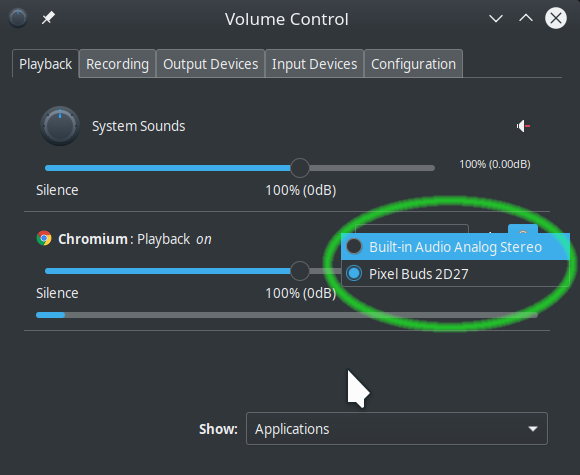Select Pixel Buds 2D27 output
The image size is (580, 475).
pyautogui.click(x=455, y=274)
